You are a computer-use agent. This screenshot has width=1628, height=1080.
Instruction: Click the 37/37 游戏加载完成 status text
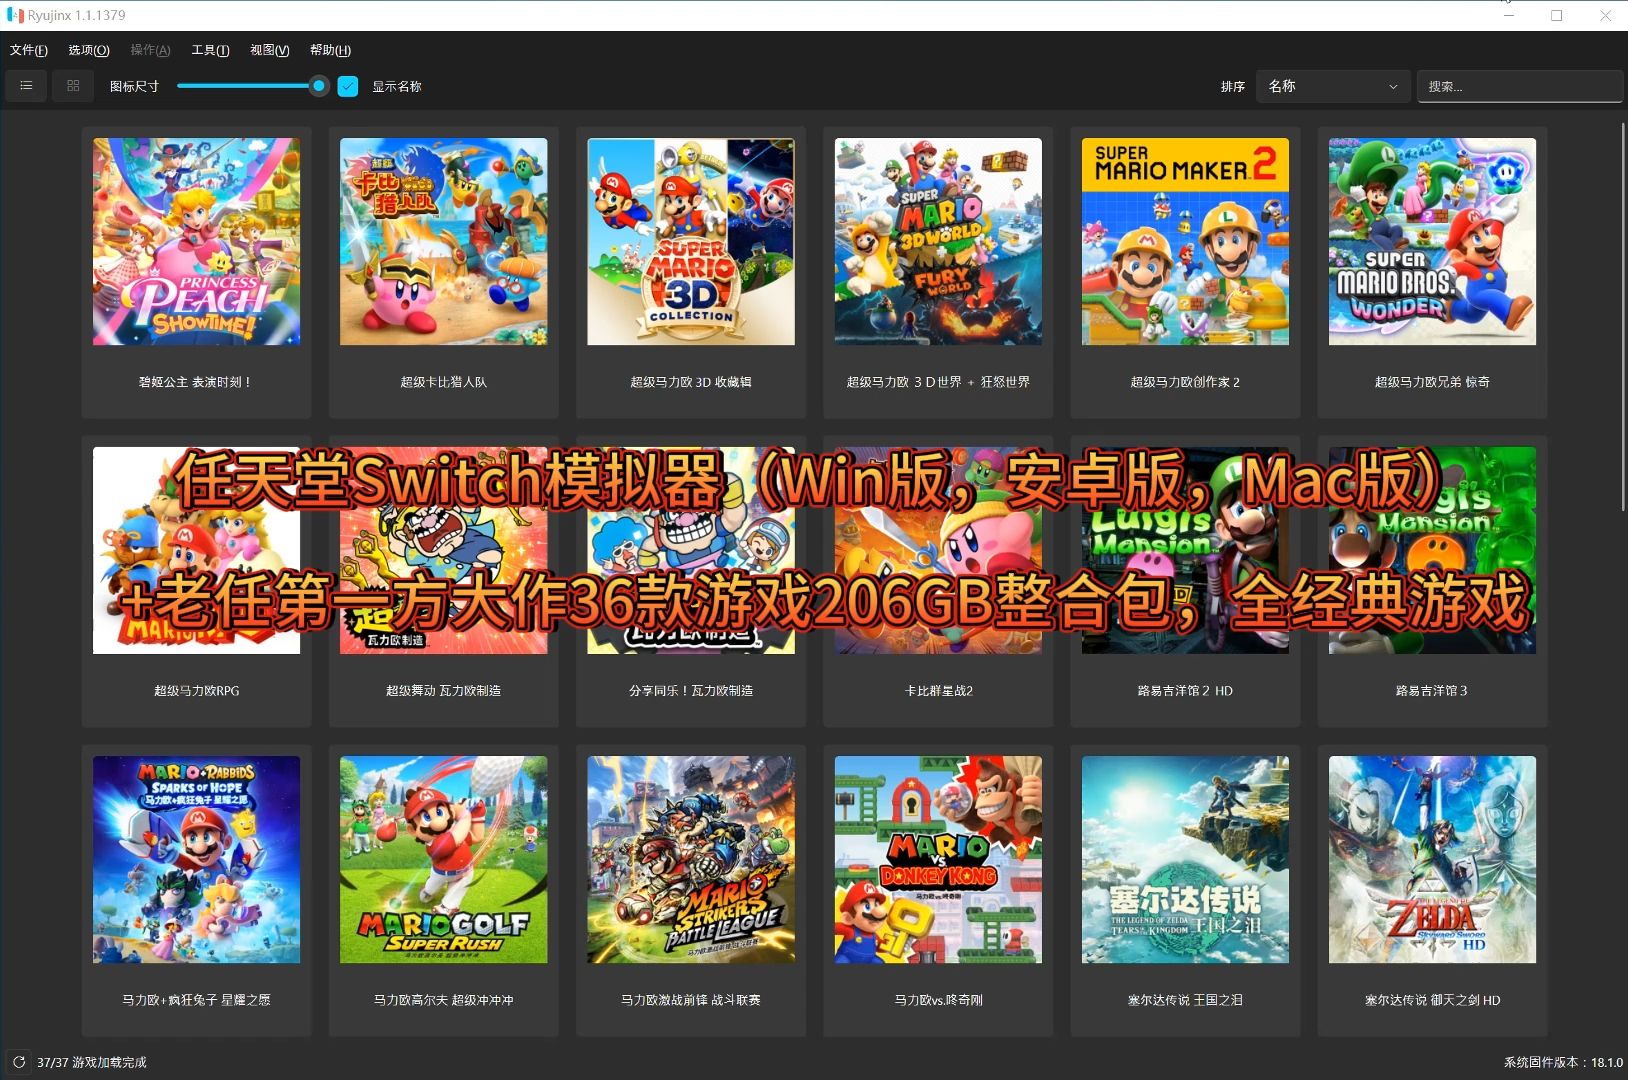pos(91,1062)
